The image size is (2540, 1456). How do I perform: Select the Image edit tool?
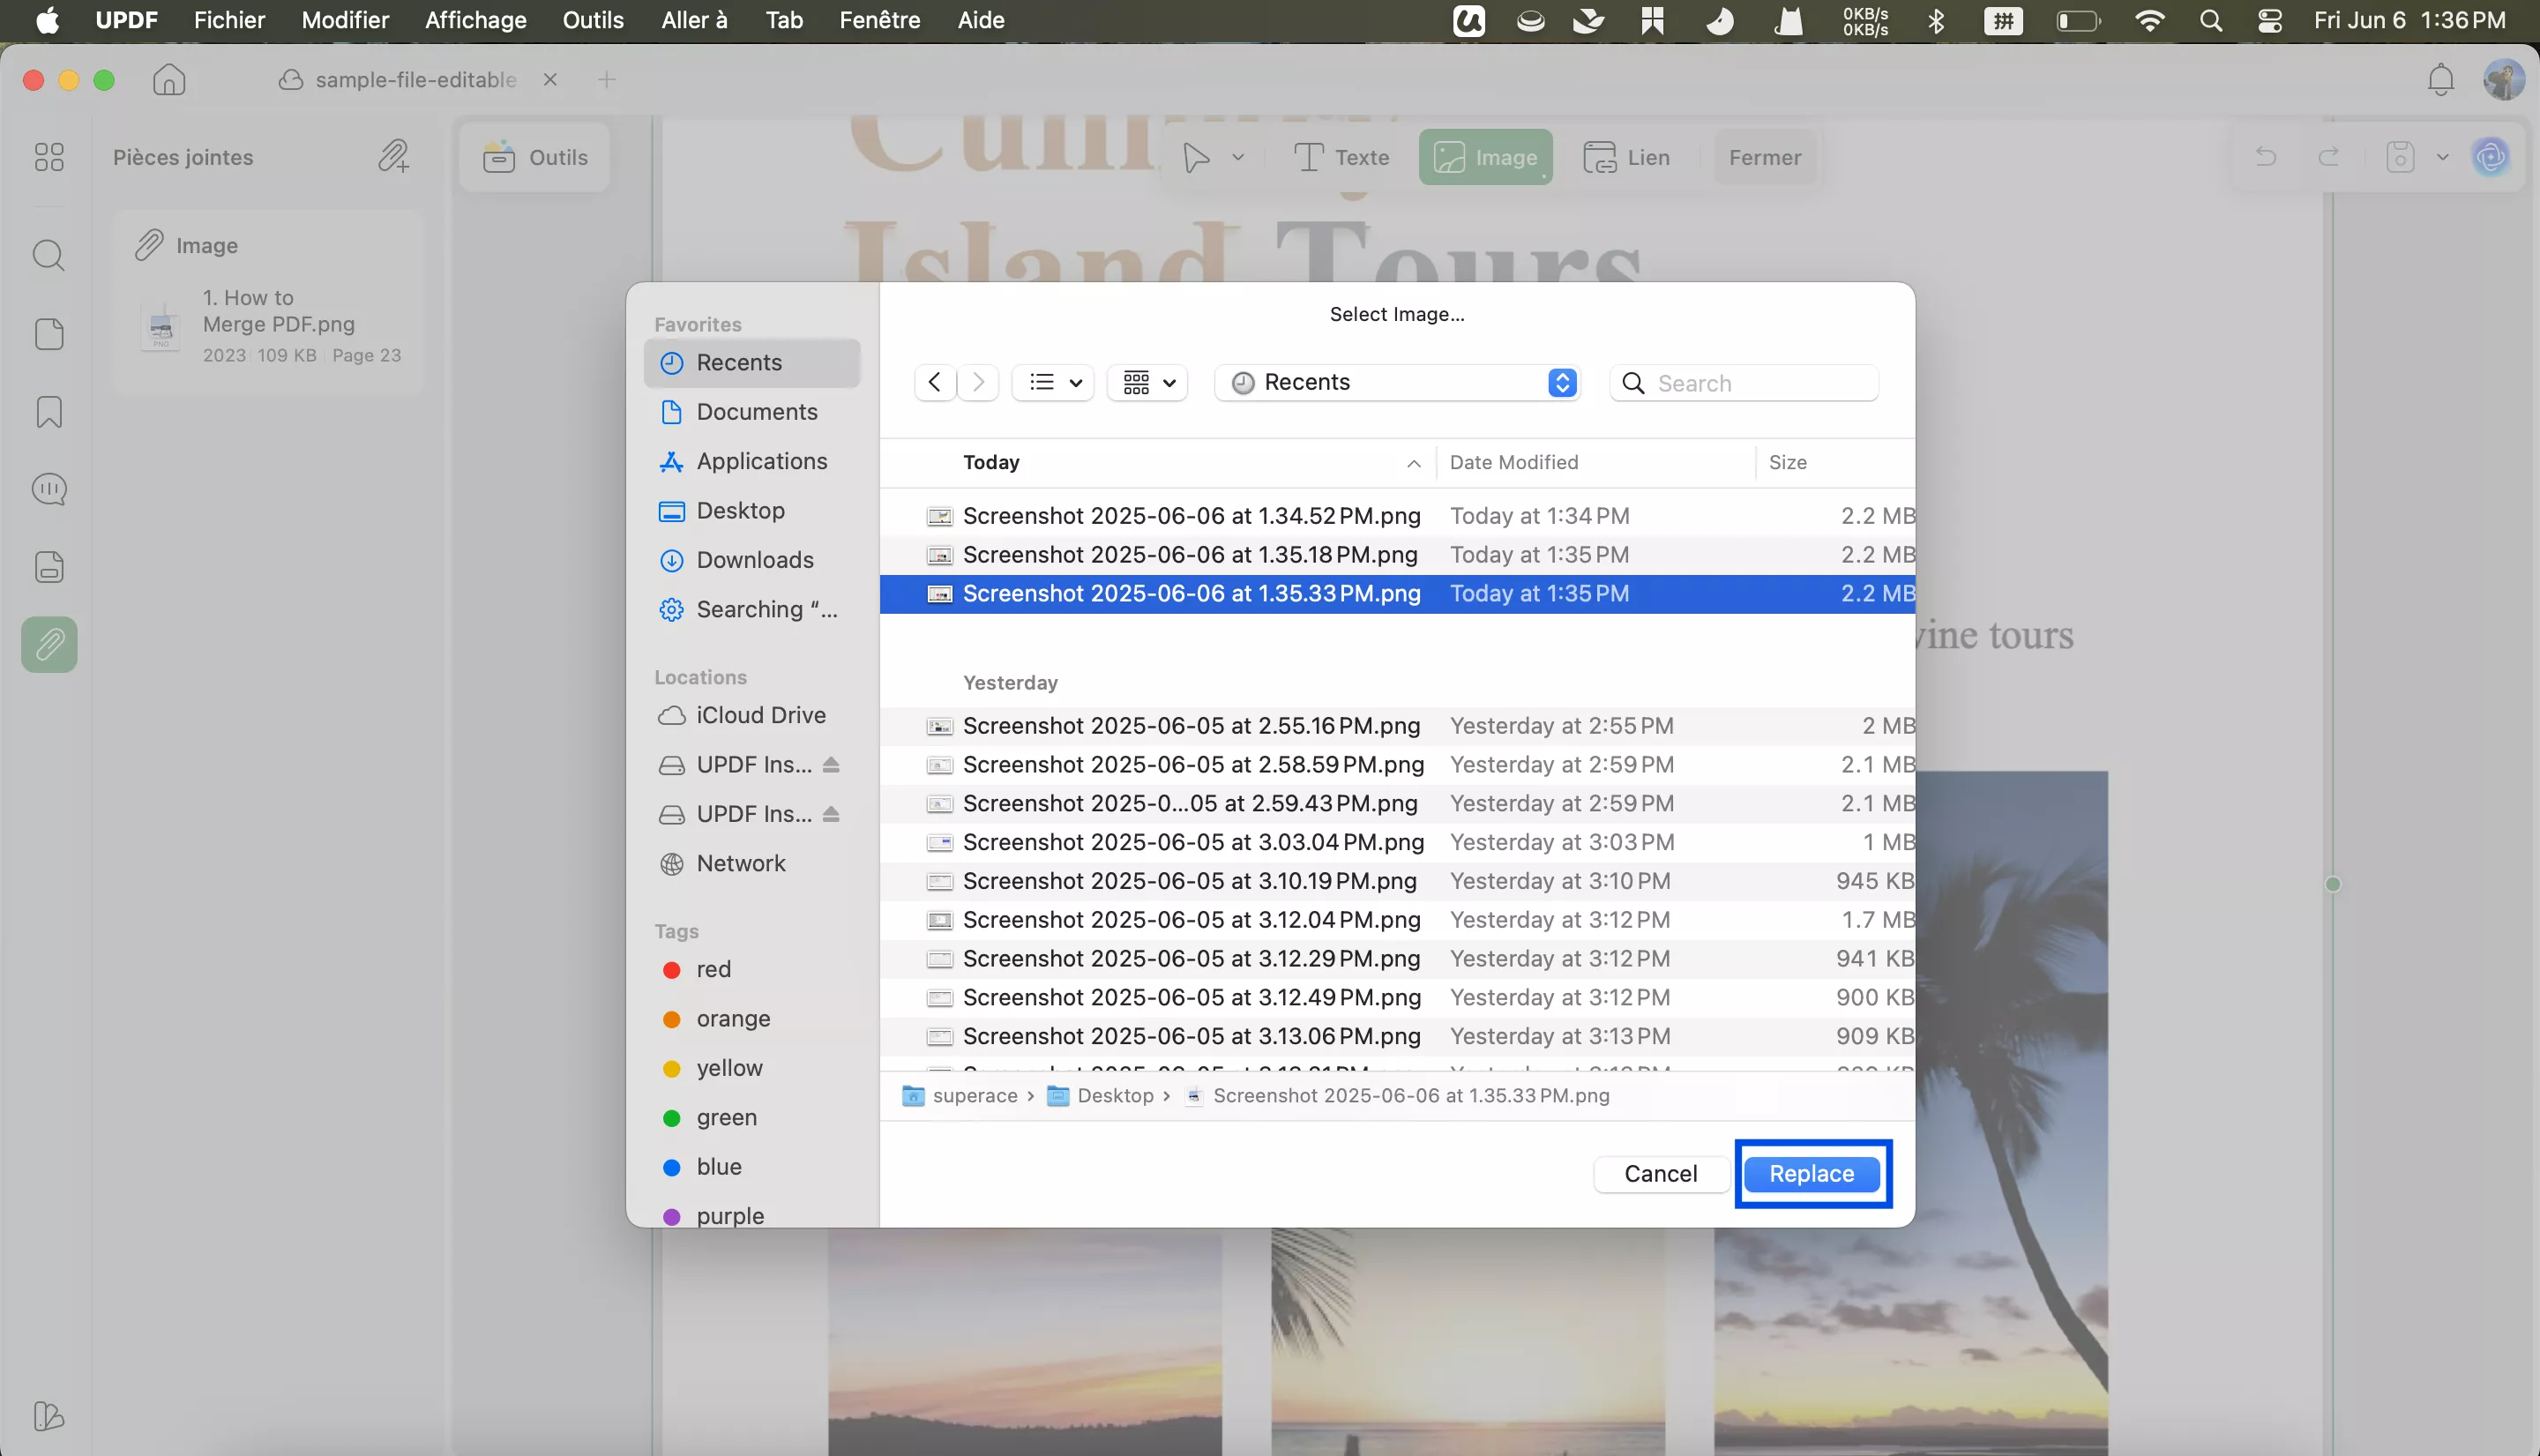click(1485, 157)
